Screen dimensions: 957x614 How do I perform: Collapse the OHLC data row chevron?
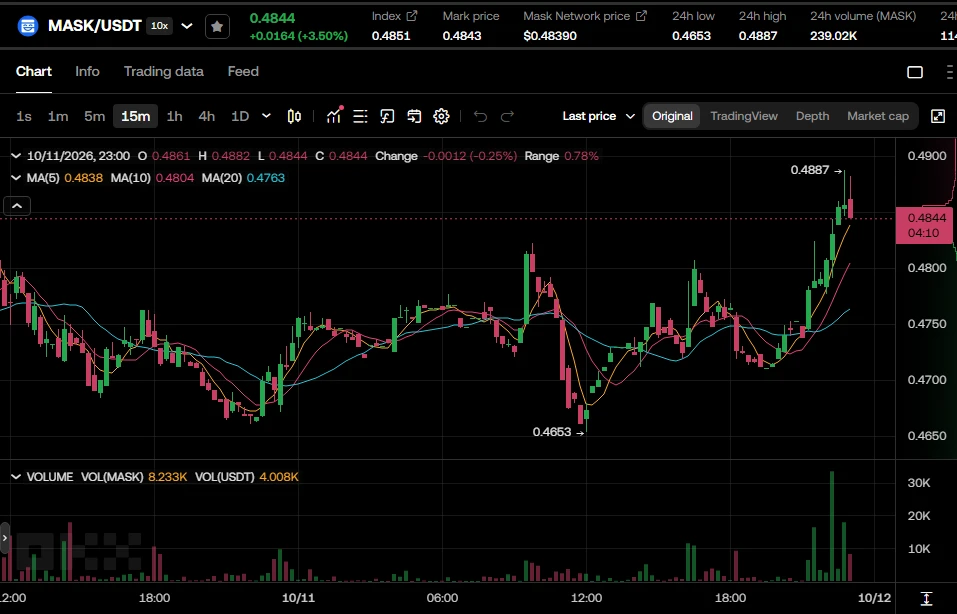(x=16, y=156)
